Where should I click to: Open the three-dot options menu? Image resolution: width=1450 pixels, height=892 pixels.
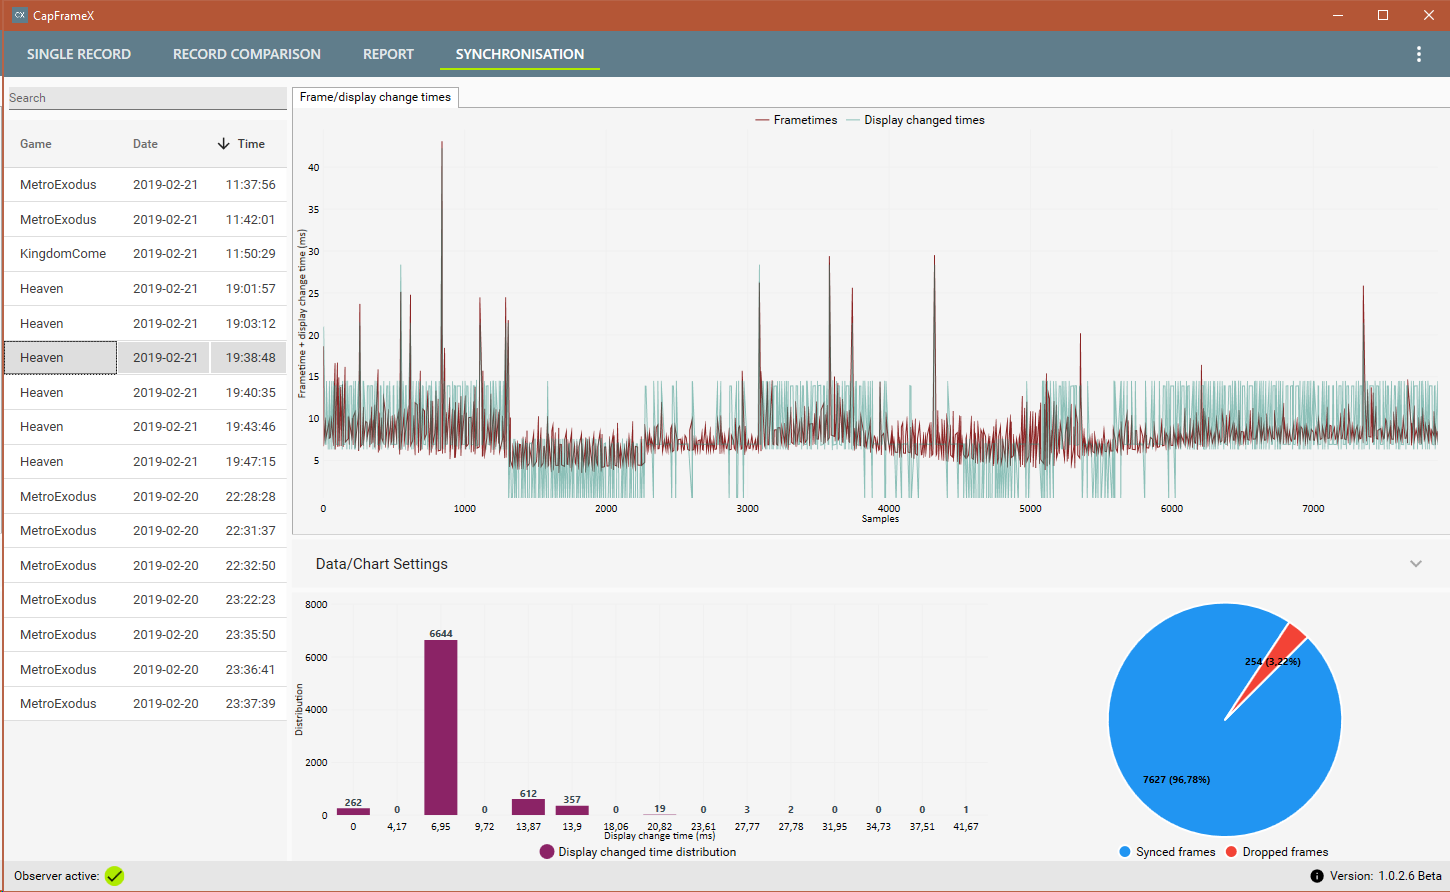tap(1418, 54)
